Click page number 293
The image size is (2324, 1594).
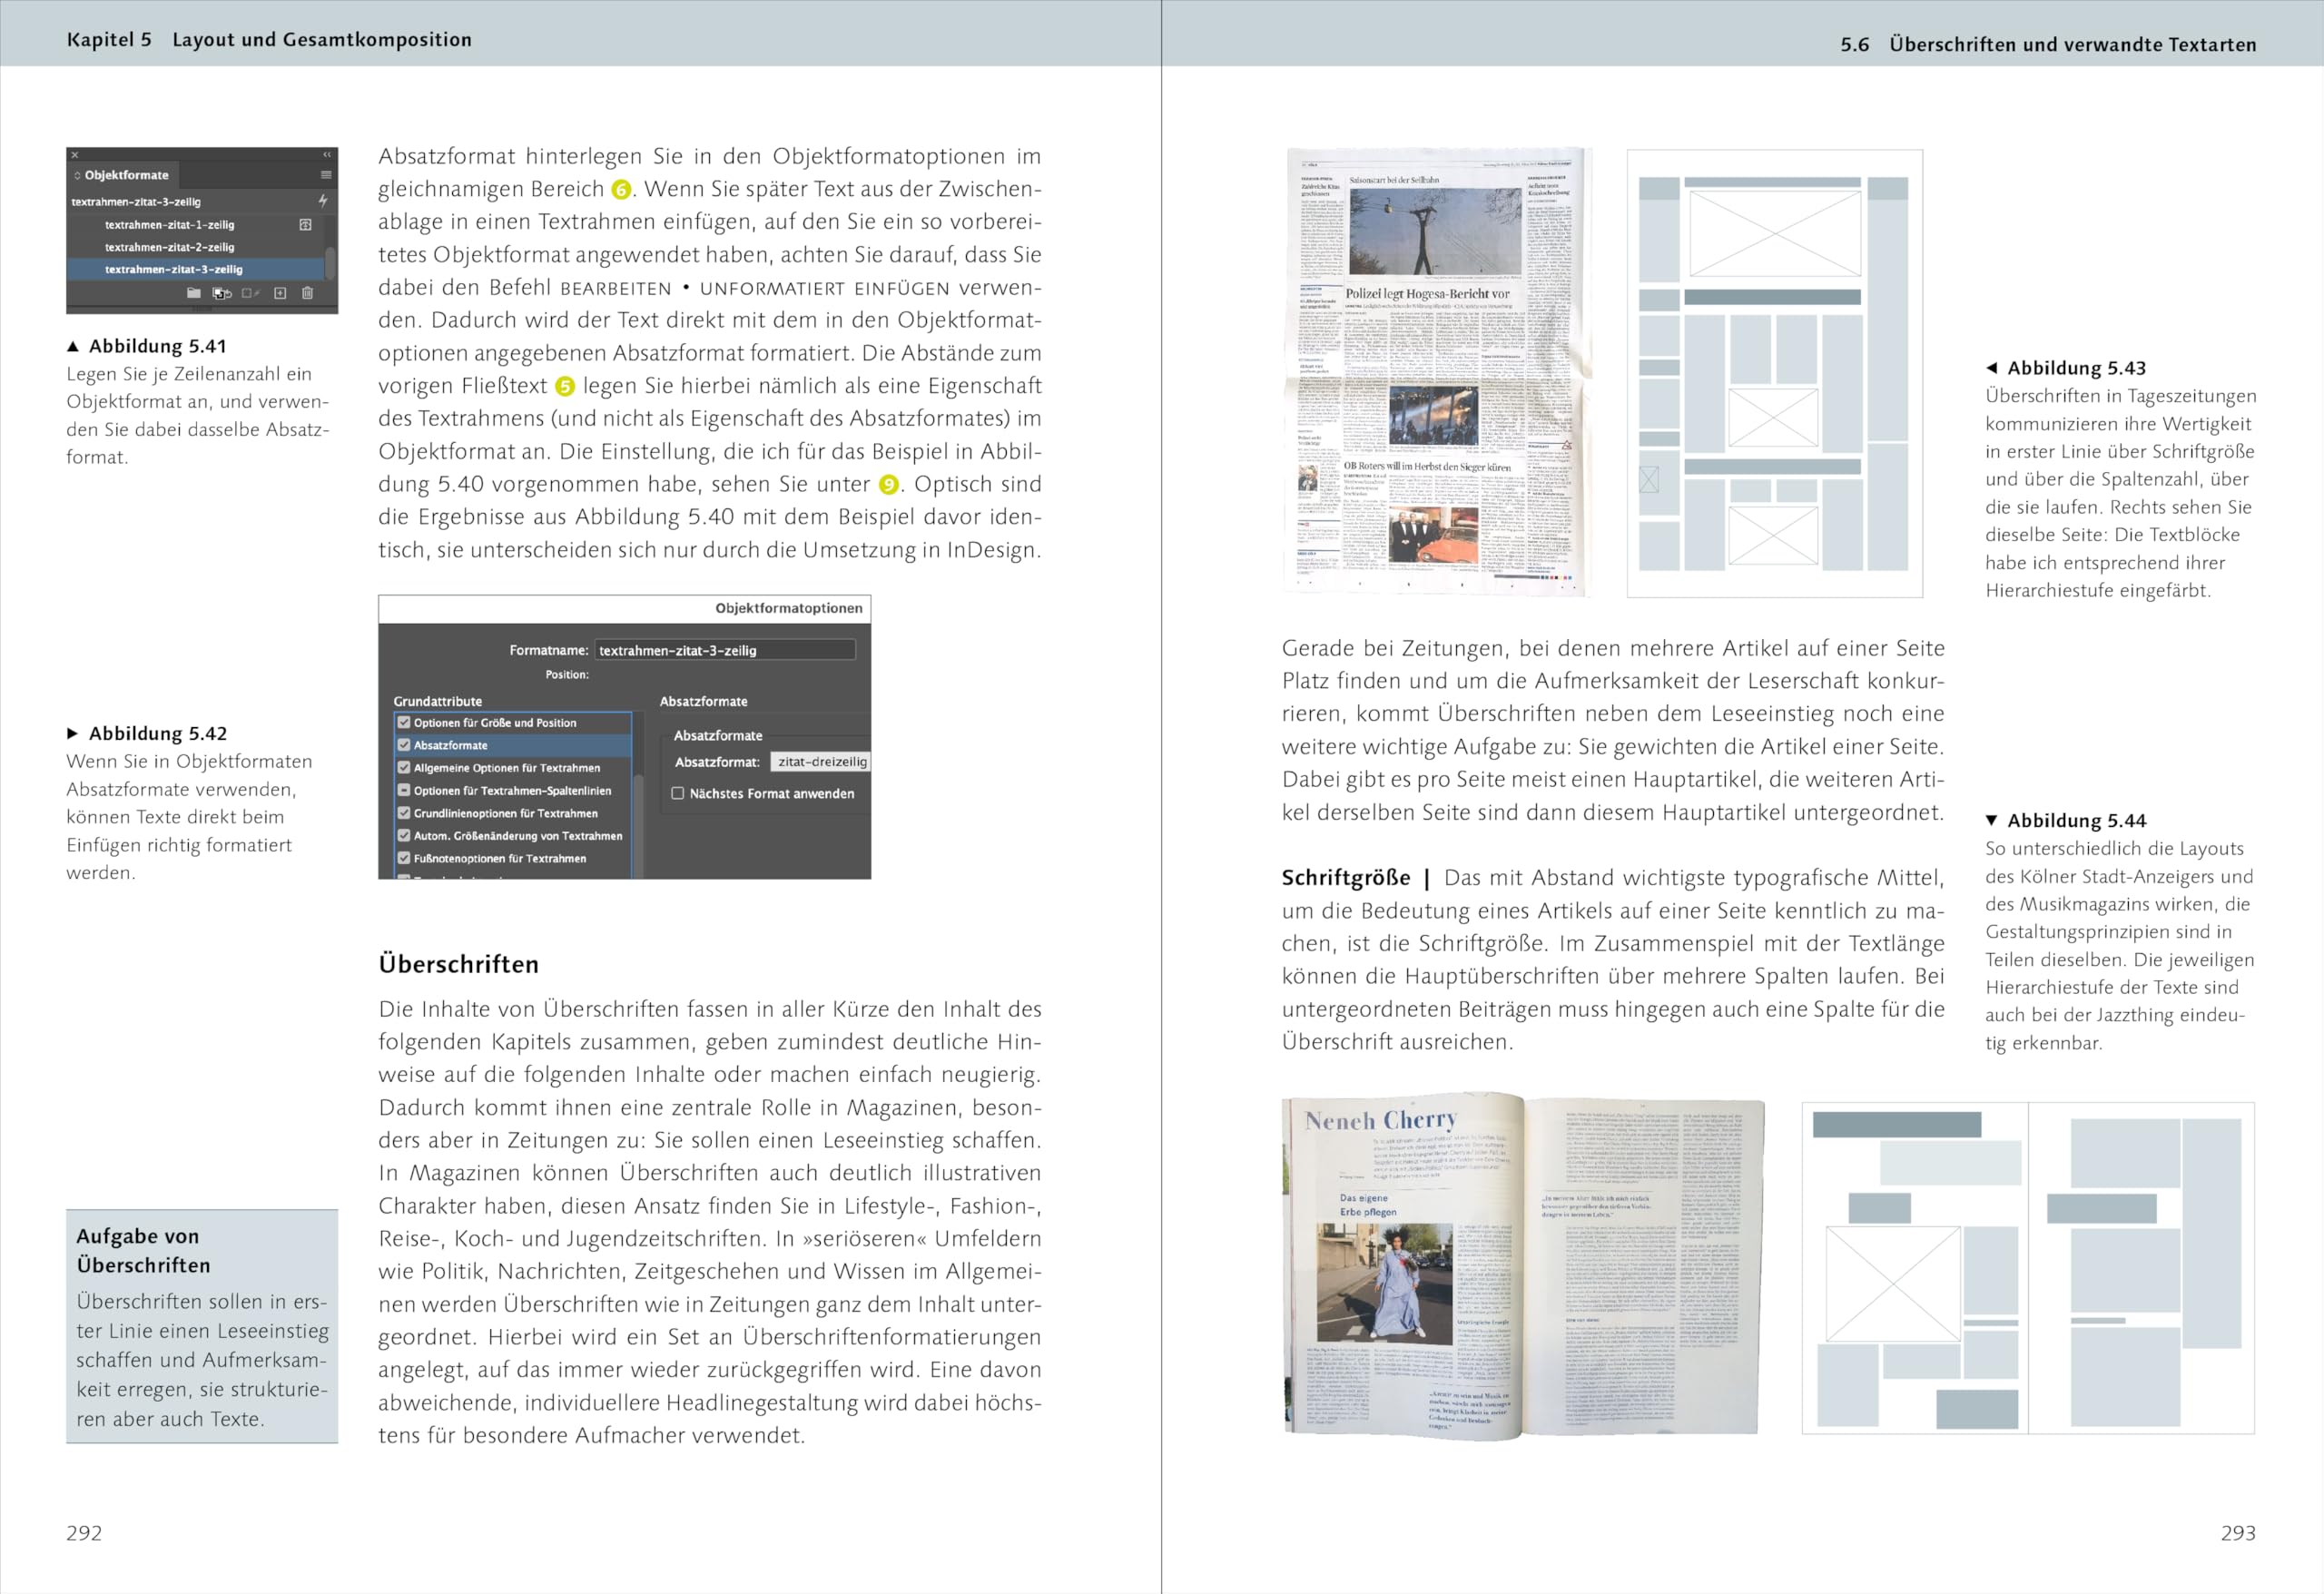coord(2238,1533)
